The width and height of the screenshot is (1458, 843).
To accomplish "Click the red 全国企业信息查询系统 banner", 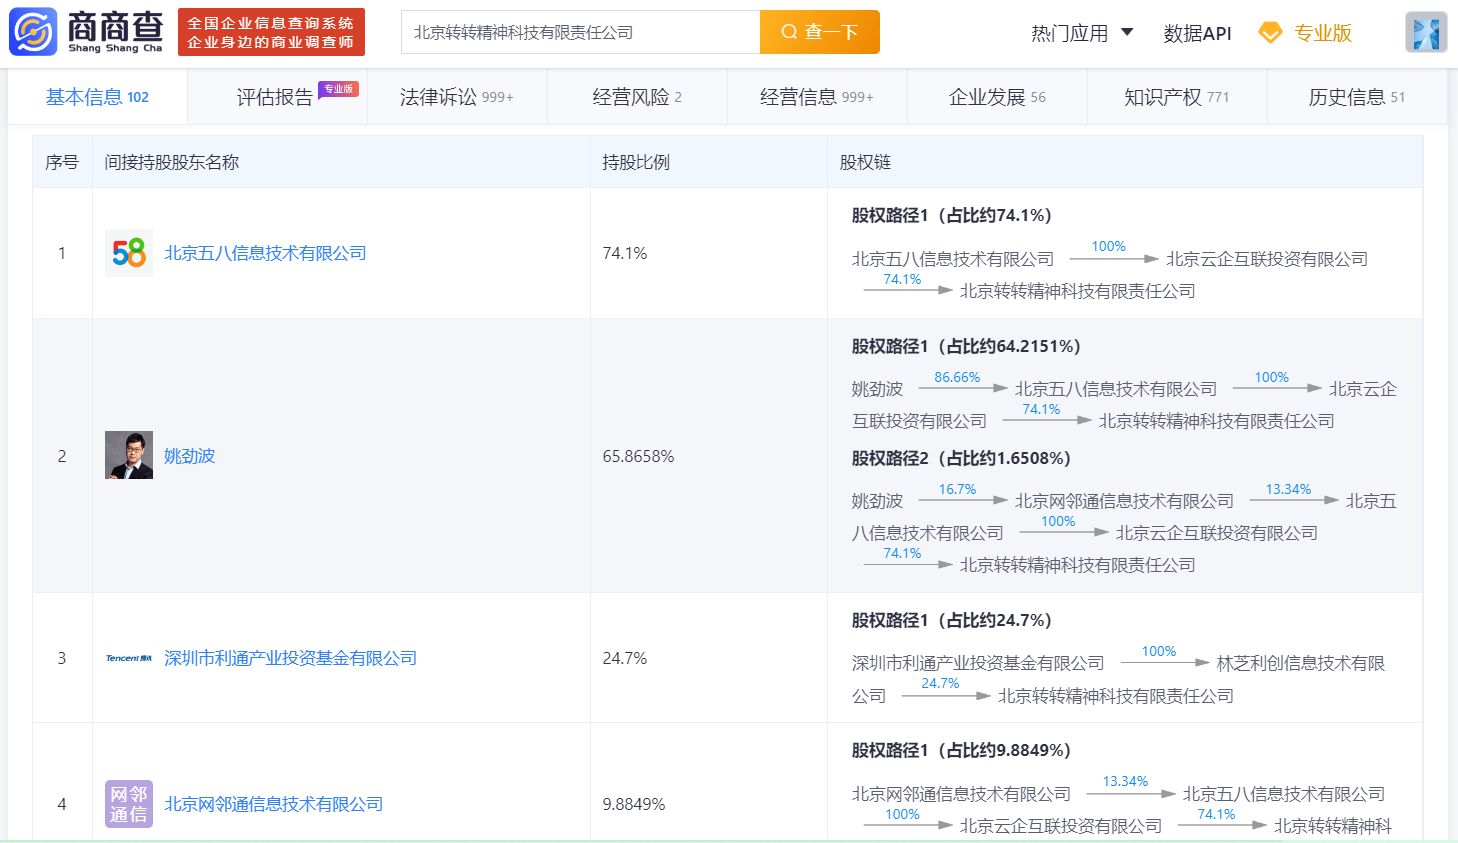I will 271,32.
